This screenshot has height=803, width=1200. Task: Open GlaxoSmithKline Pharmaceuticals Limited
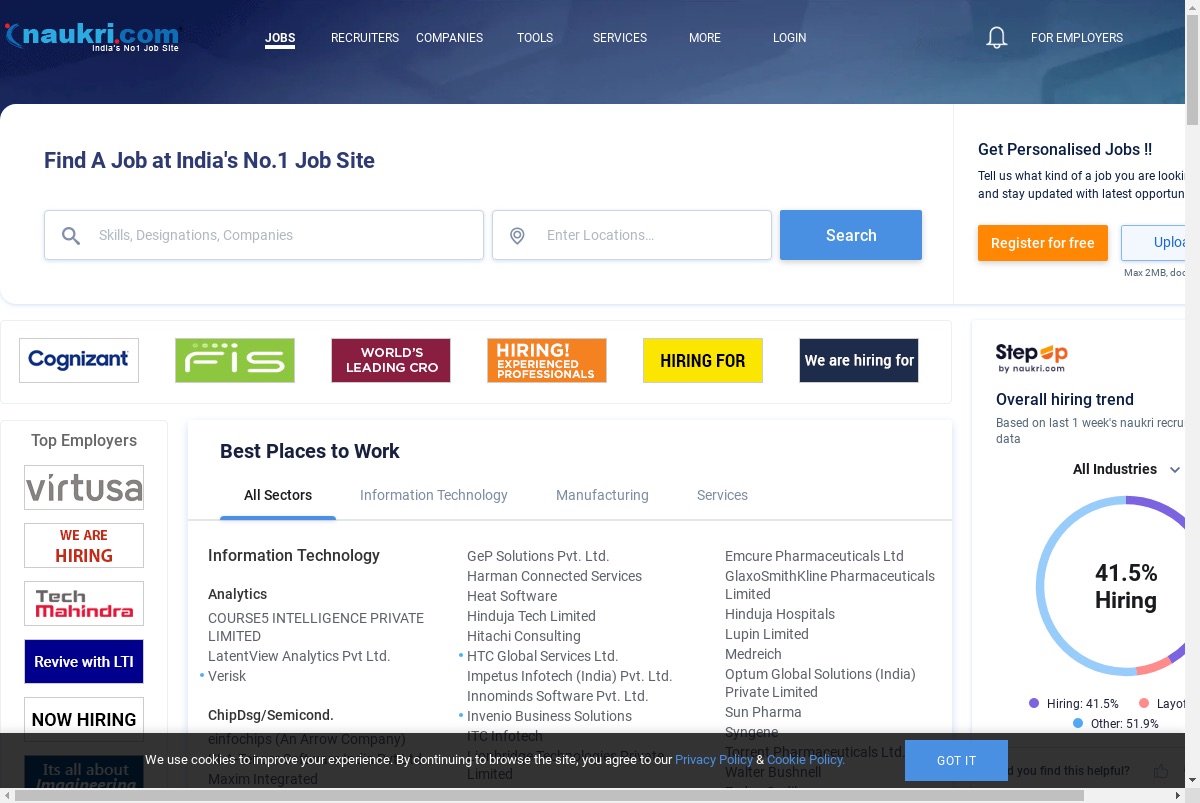(x=830, y=585)
